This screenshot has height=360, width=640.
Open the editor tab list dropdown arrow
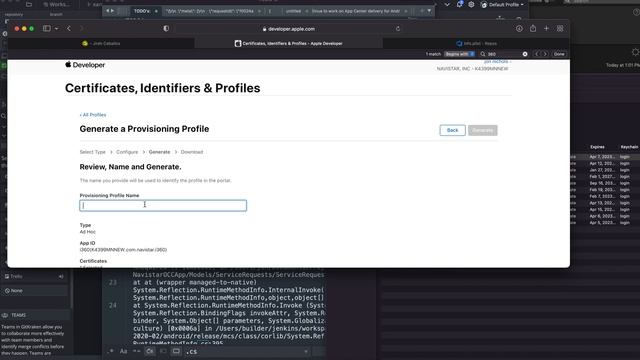click(x=429, y=11)
